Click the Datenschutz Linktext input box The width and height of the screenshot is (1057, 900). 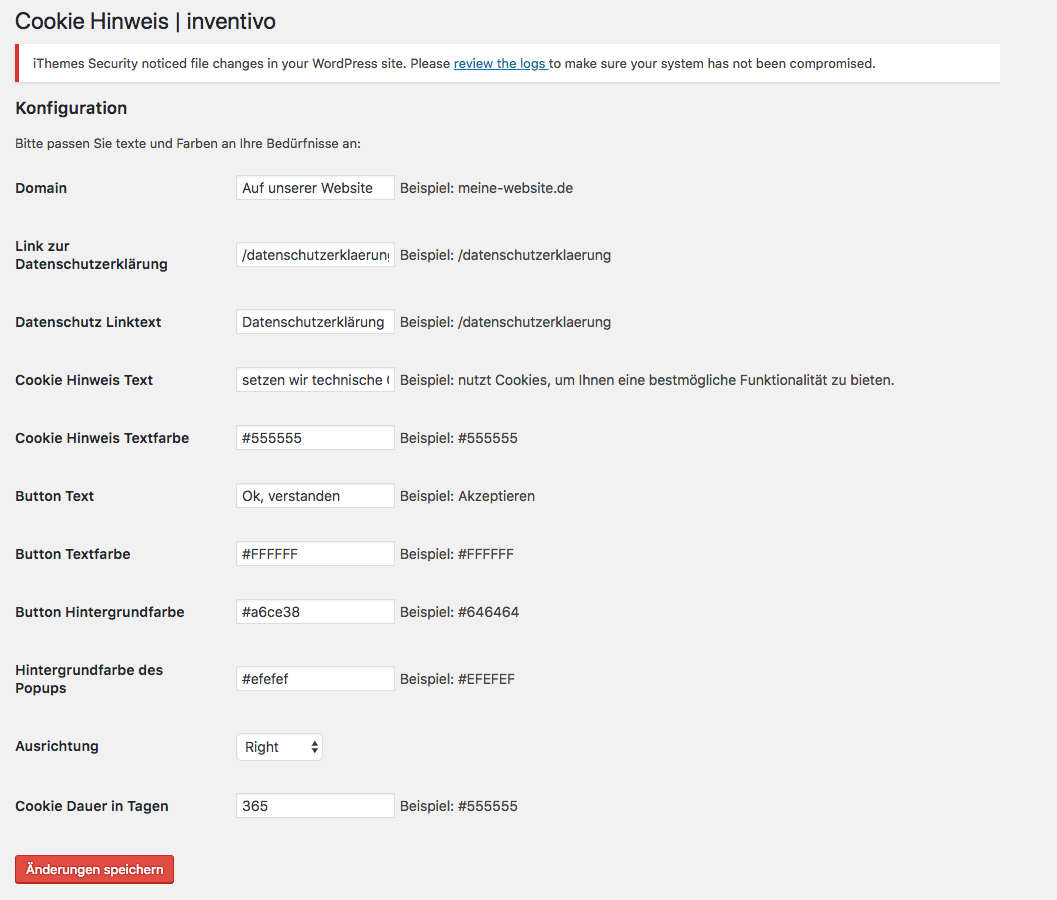(315, 322)
